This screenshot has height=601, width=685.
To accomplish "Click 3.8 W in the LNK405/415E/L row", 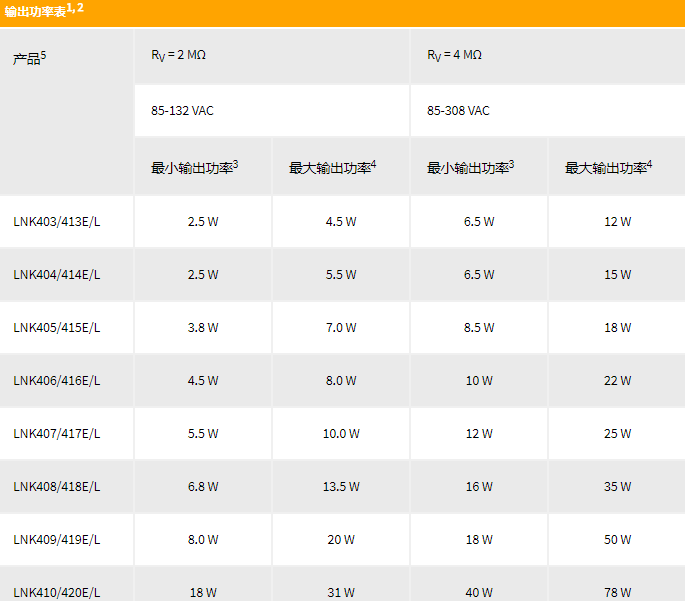I will [x=203, y=328].
